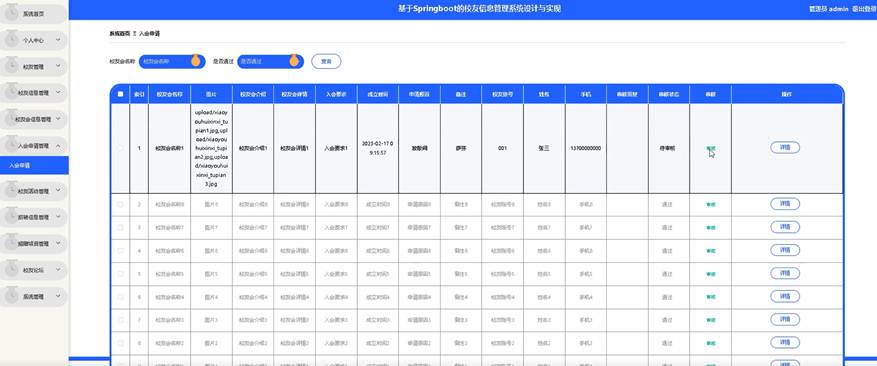The height and width of the screenshot is (366, 877).
Task: Check the checkbox for row with index 5
Action: [x=120, y=274]
